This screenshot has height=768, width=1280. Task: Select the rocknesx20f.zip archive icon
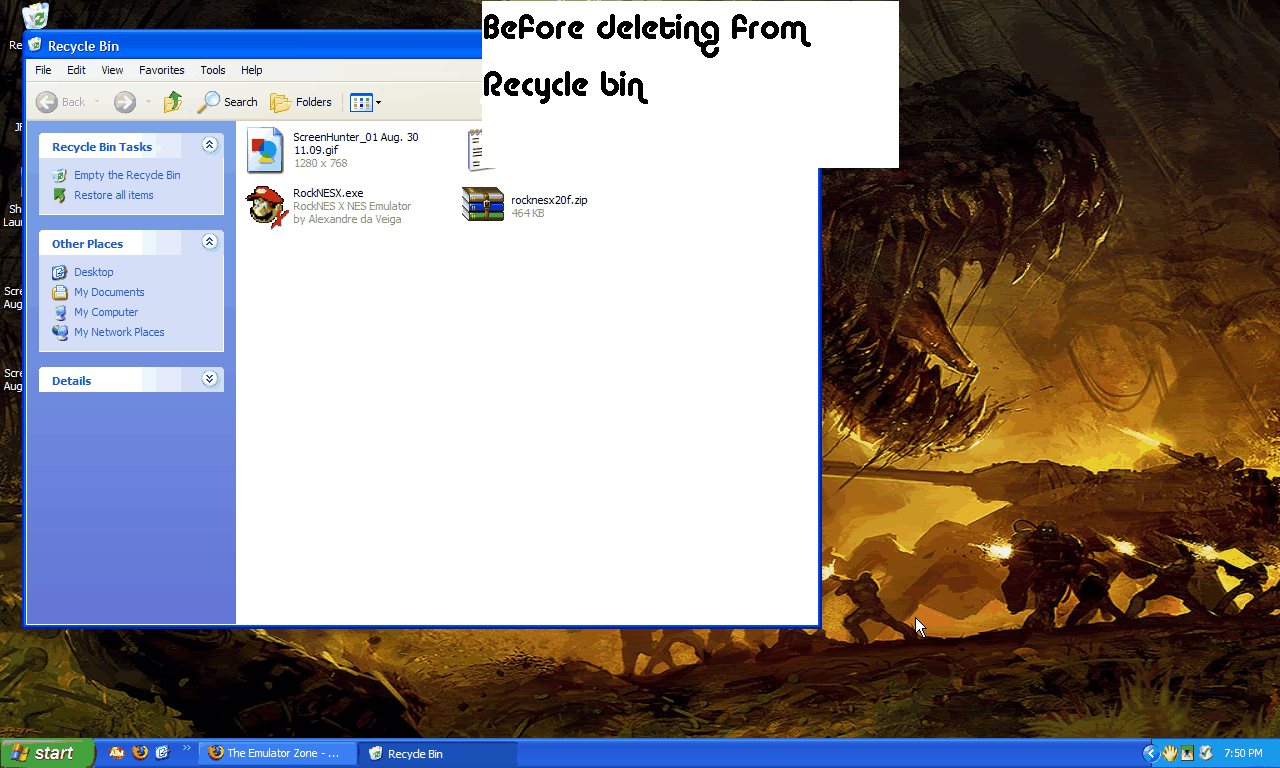click(x=483, y=205)
